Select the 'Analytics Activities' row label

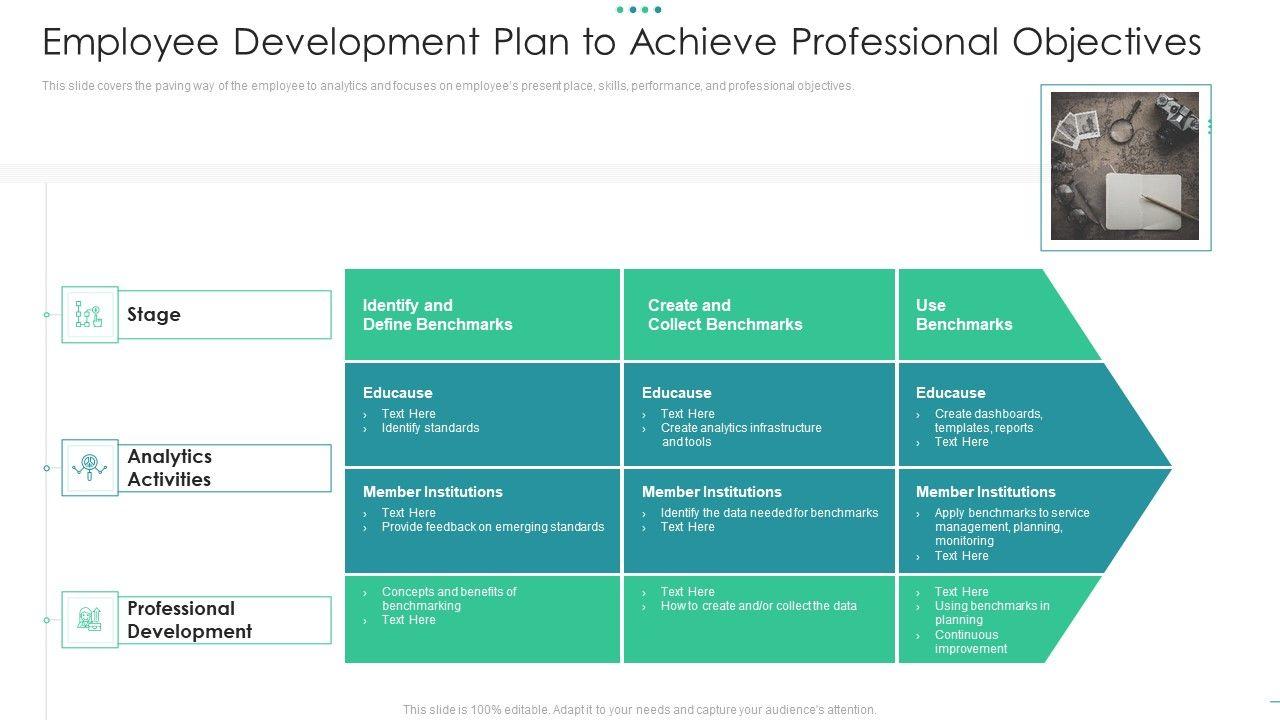pos(170,468)
